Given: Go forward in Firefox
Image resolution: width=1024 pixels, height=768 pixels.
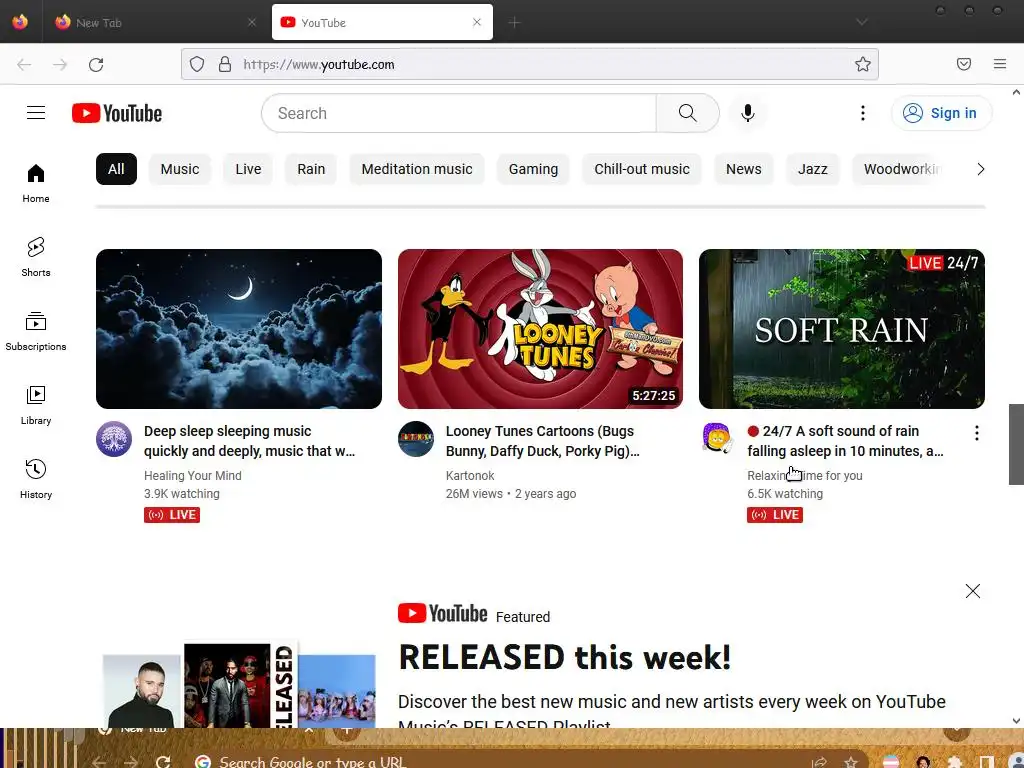Looking at the screenshot, I should tap(60, 65).
